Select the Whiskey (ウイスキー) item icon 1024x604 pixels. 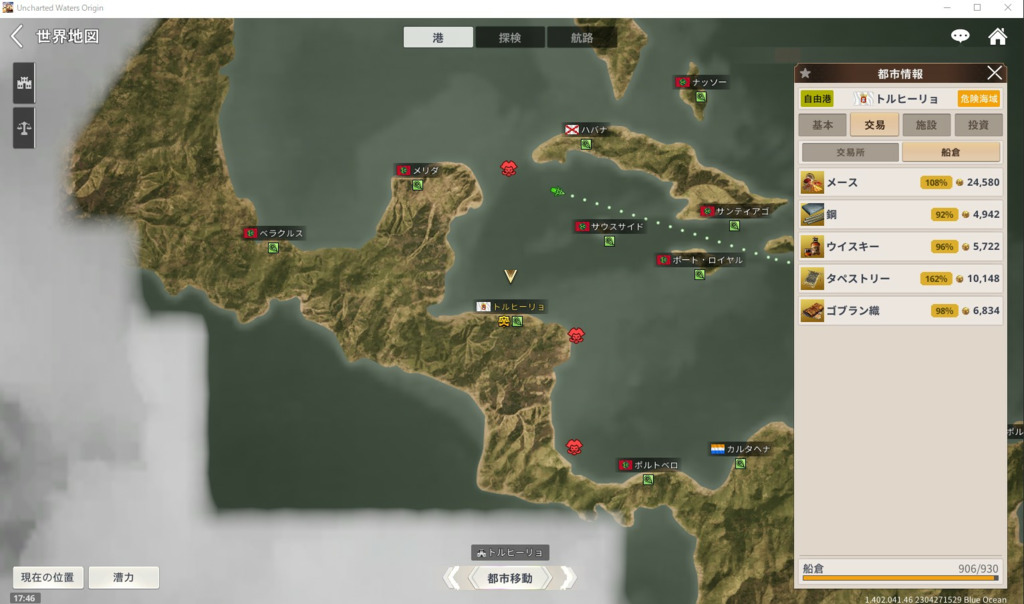click(x=812, y=247)
